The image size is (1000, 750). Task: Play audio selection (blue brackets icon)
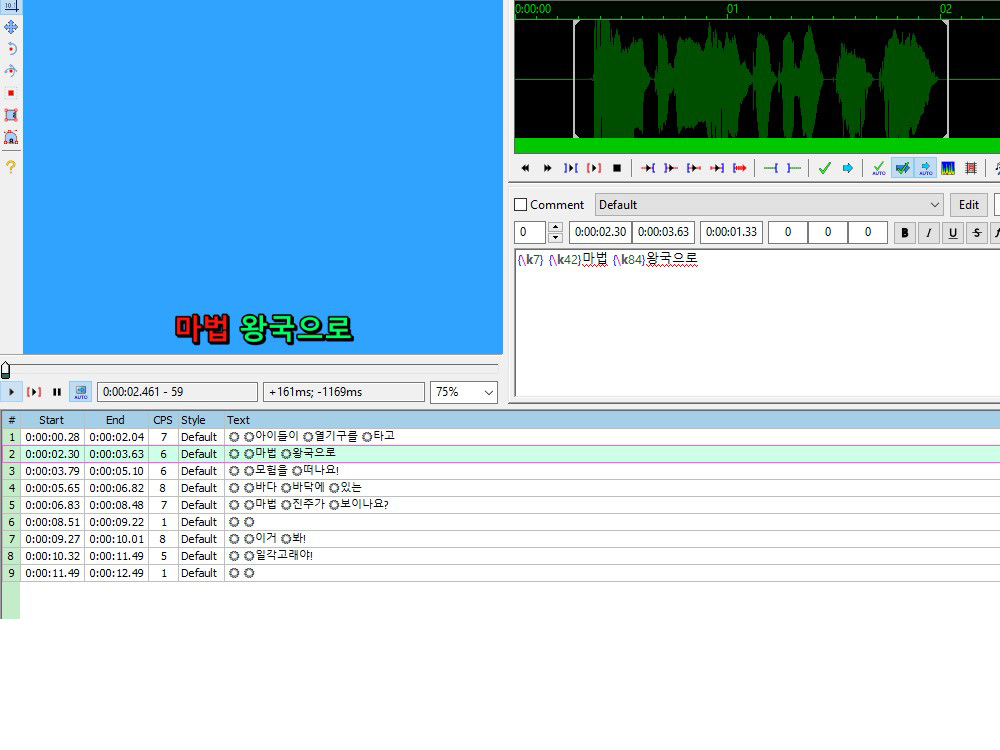570,168
